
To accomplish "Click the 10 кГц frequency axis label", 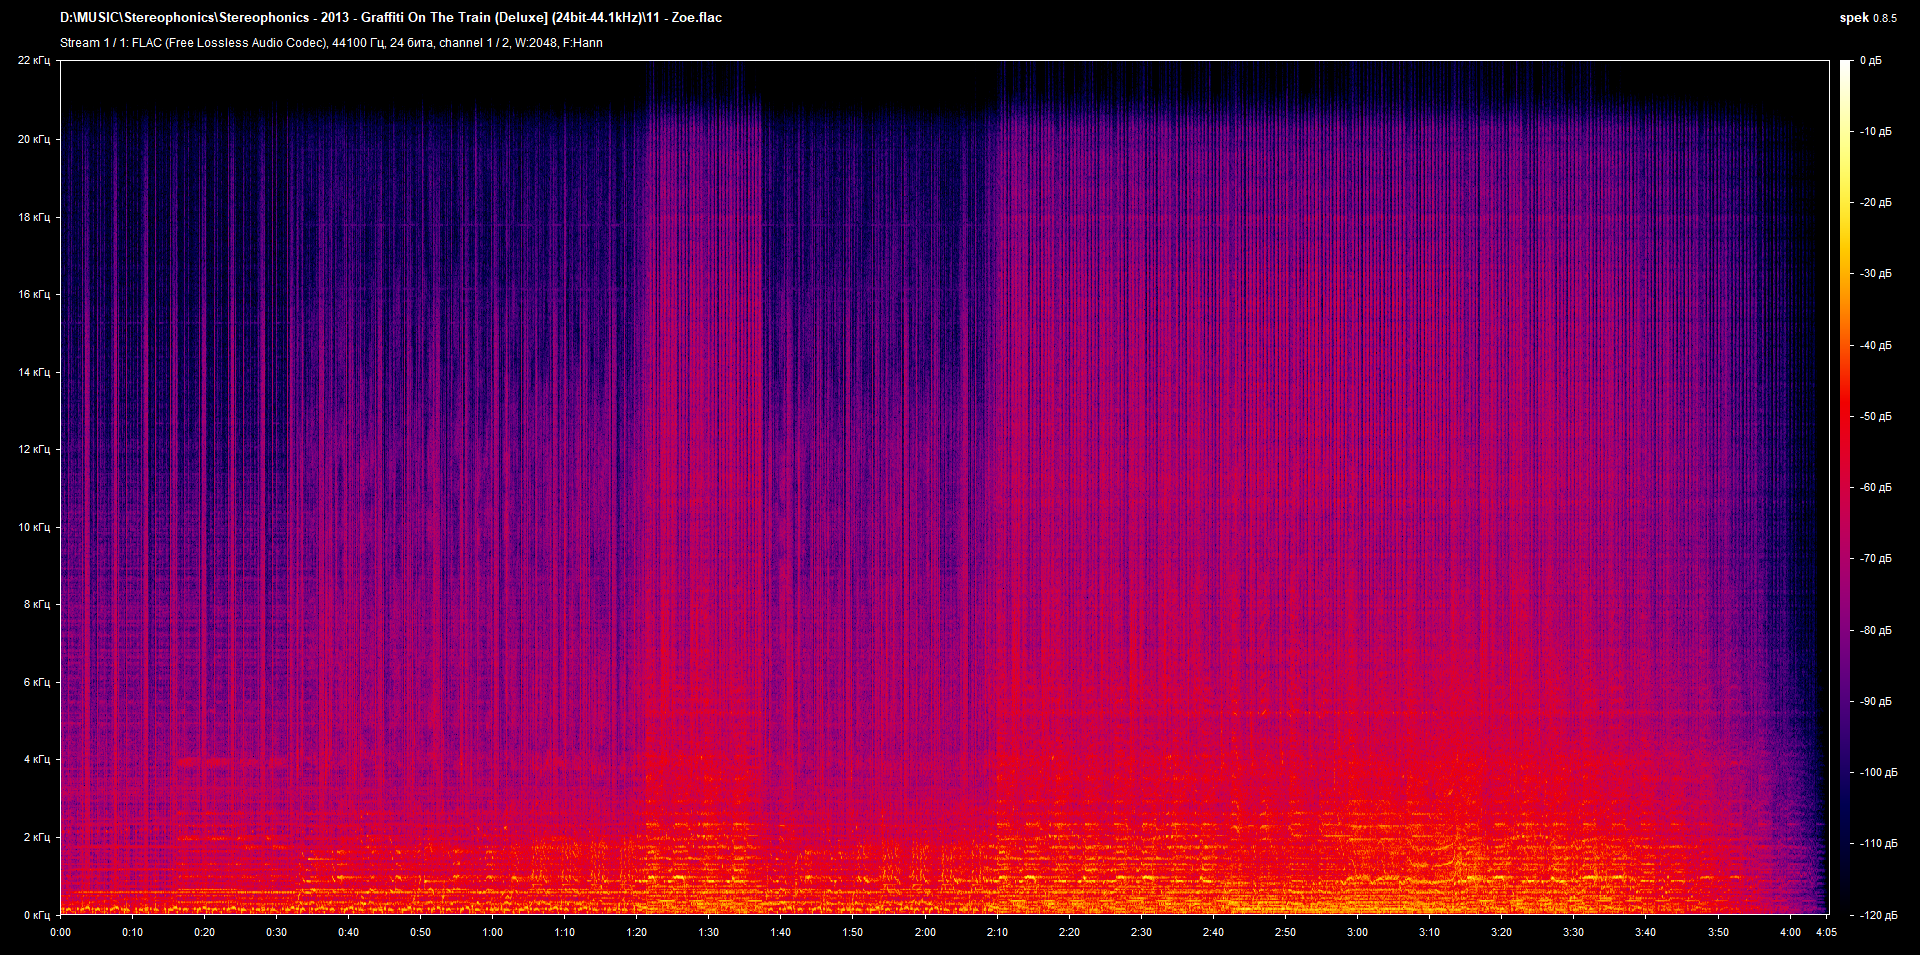I will pyautogui.click(x=34, y=527).
